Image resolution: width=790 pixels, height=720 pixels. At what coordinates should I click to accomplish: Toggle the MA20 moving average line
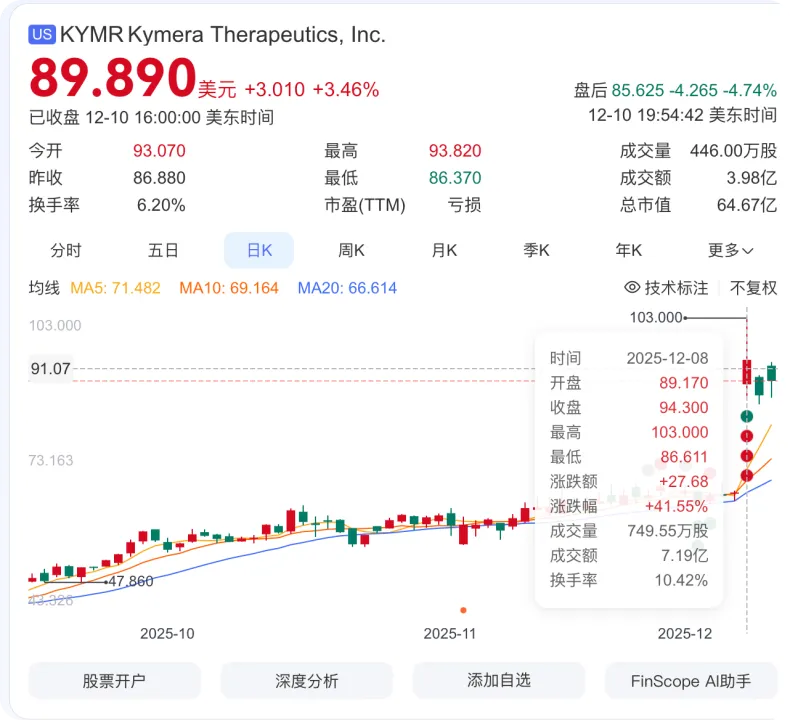coord(347,288)
